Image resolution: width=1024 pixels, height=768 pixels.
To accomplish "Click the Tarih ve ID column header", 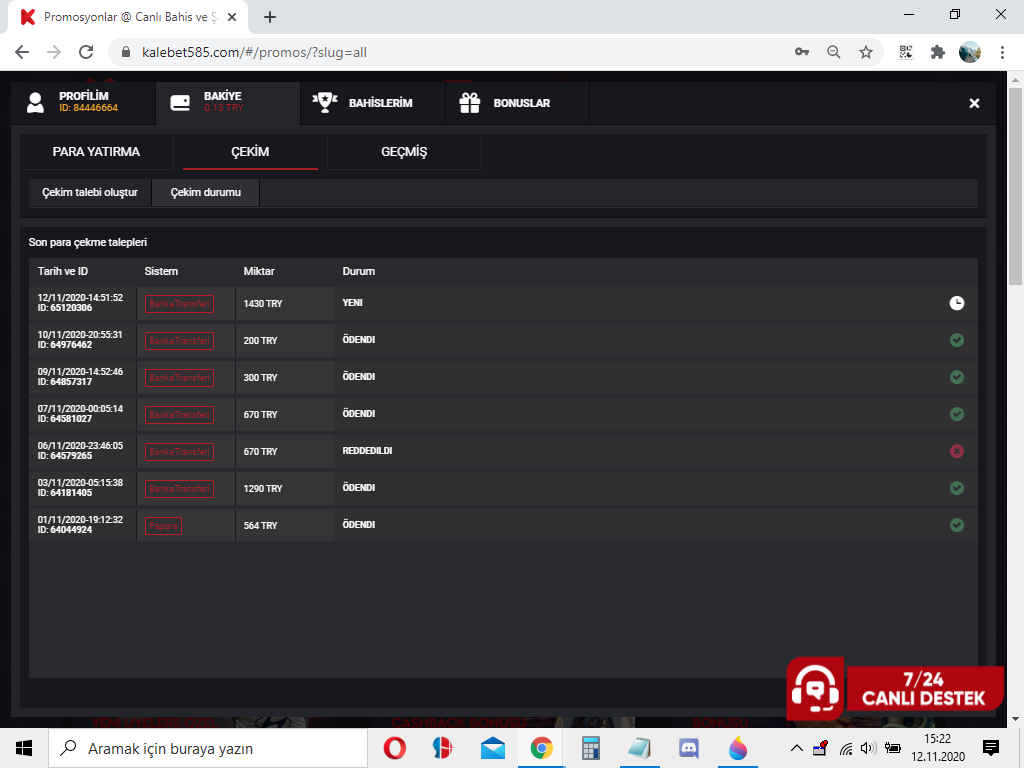I will [x=63, y=271].
